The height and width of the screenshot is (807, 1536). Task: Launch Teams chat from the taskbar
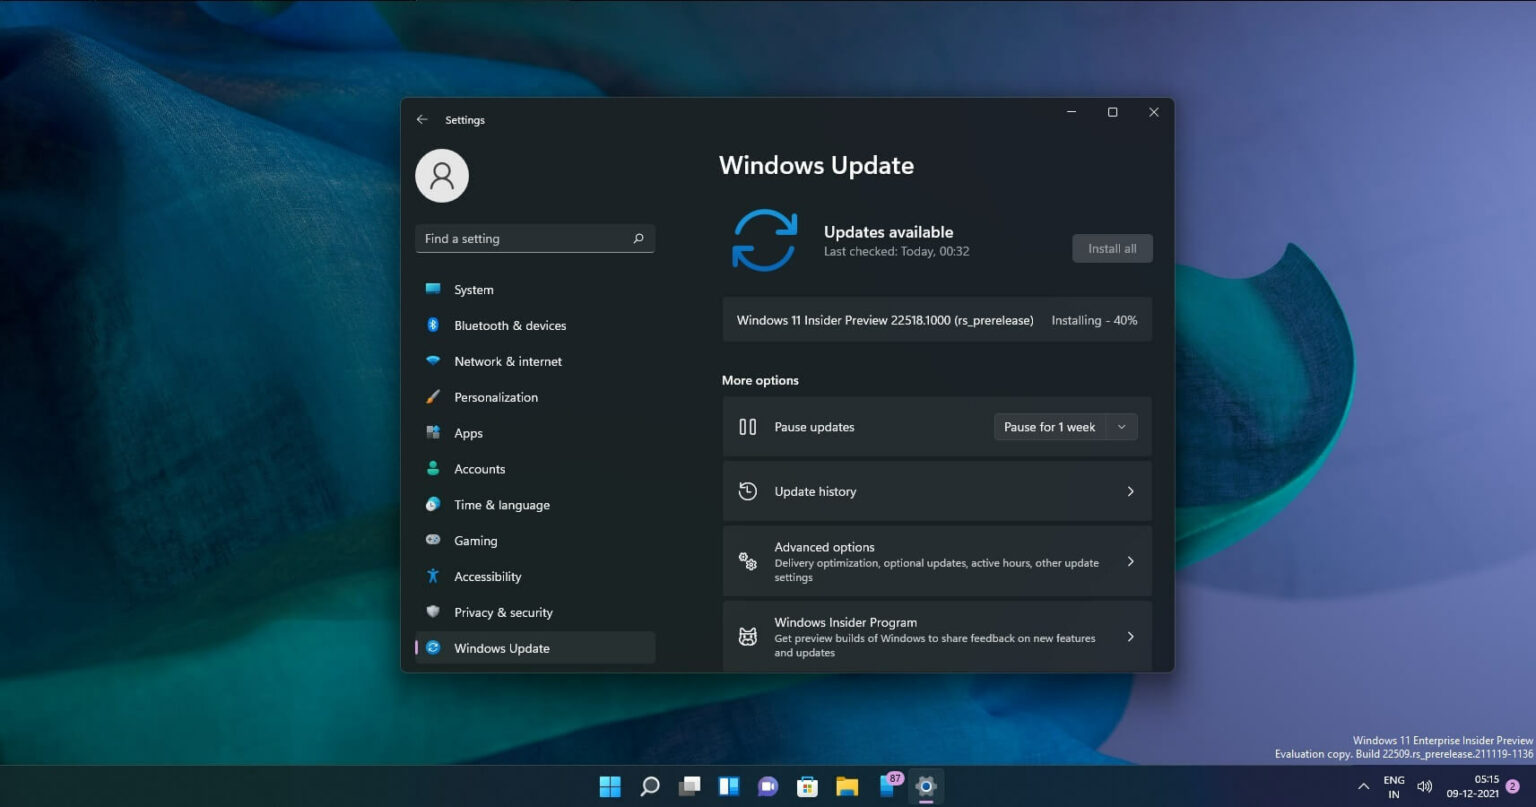pyautogui.click(x=767, y=786)
